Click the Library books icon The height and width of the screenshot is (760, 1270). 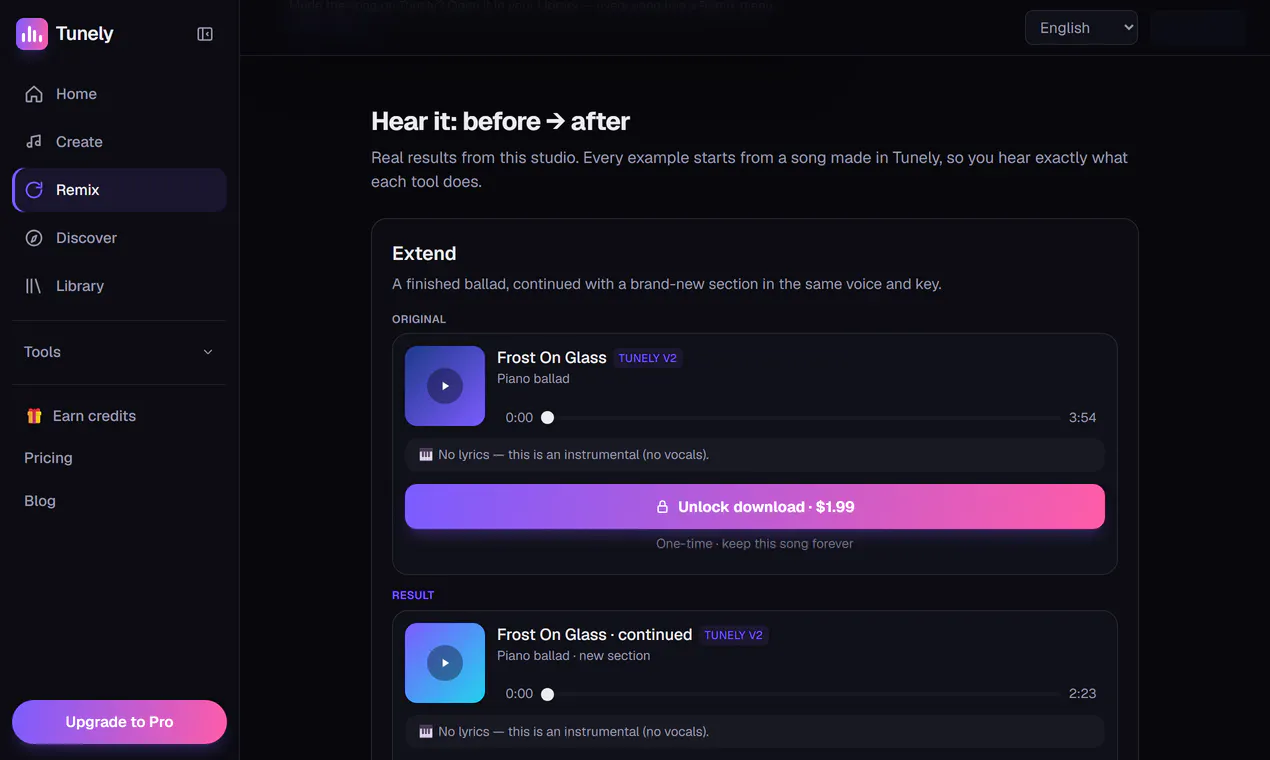click(x=34, y=286)
